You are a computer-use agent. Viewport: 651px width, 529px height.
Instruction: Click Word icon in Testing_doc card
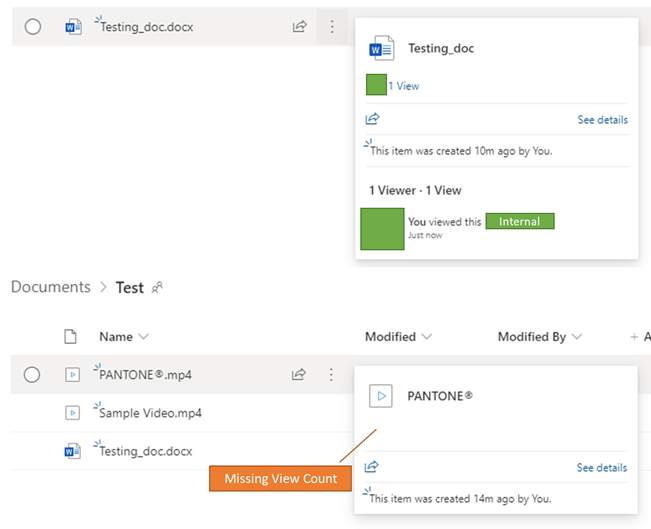pyautogui.click(x=382, y=48)
